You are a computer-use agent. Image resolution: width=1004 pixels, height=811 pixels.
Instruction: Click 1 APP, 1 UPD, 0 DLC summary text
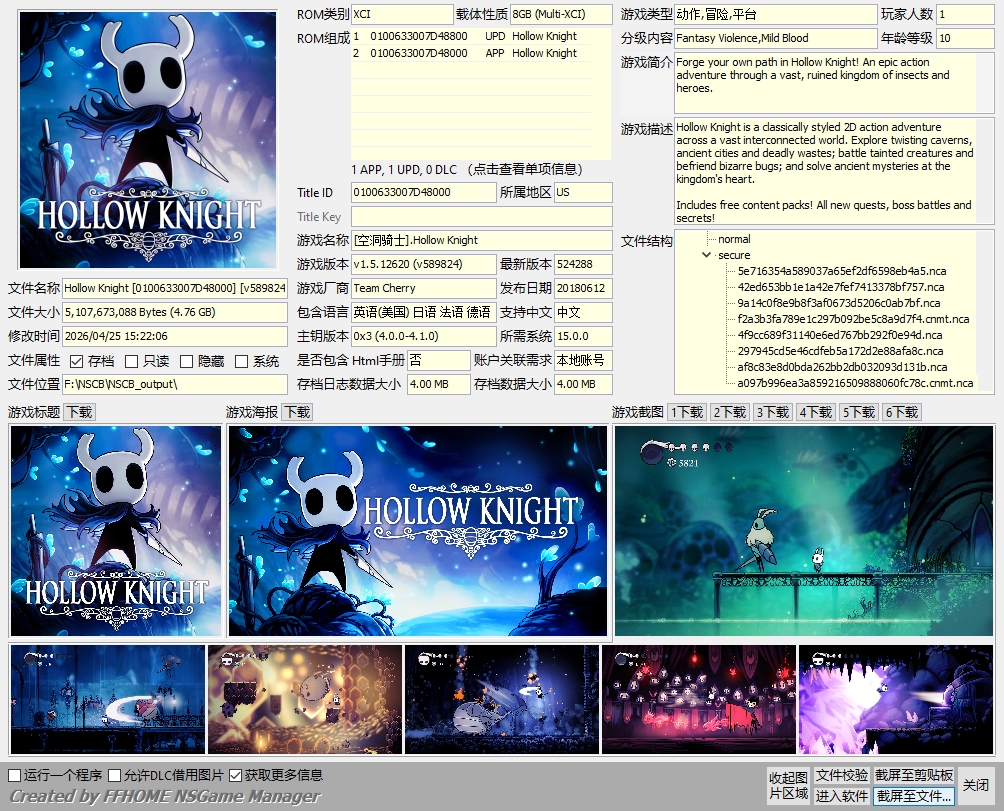(404, 170)
